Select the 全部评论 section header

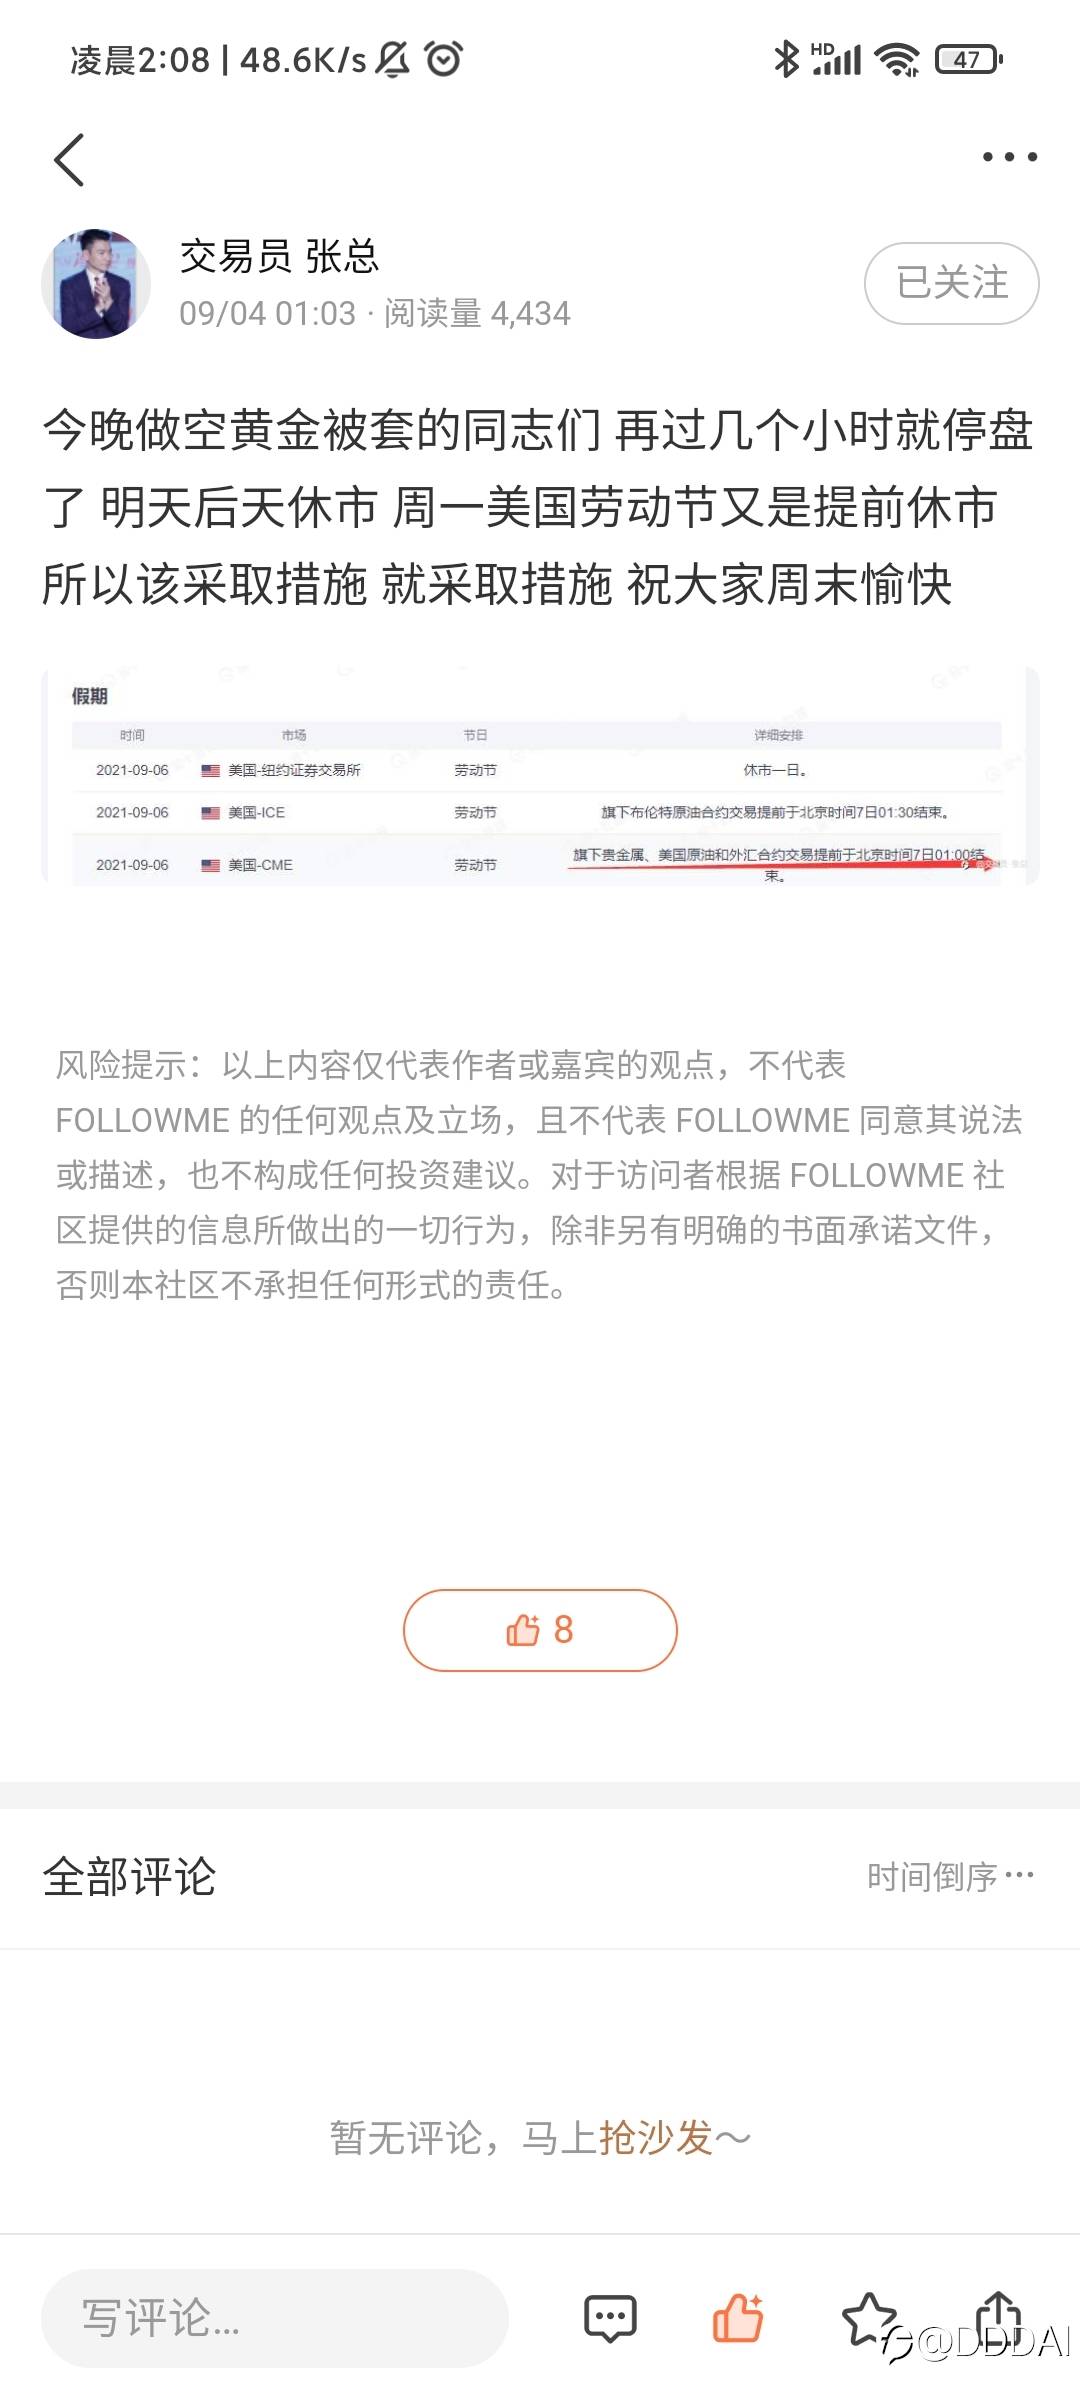pos(130,1876)
